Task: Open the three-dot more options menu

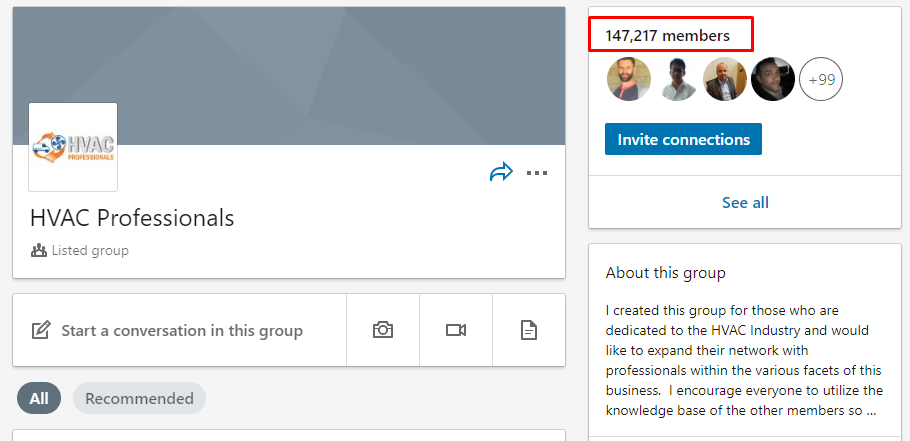Action: pyautogui.click(x=537, y=172)
